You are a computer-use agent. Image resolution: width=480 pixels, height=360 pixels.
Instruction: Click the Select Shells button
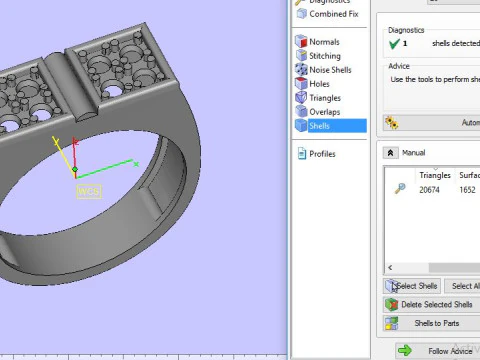pos(412,286)
